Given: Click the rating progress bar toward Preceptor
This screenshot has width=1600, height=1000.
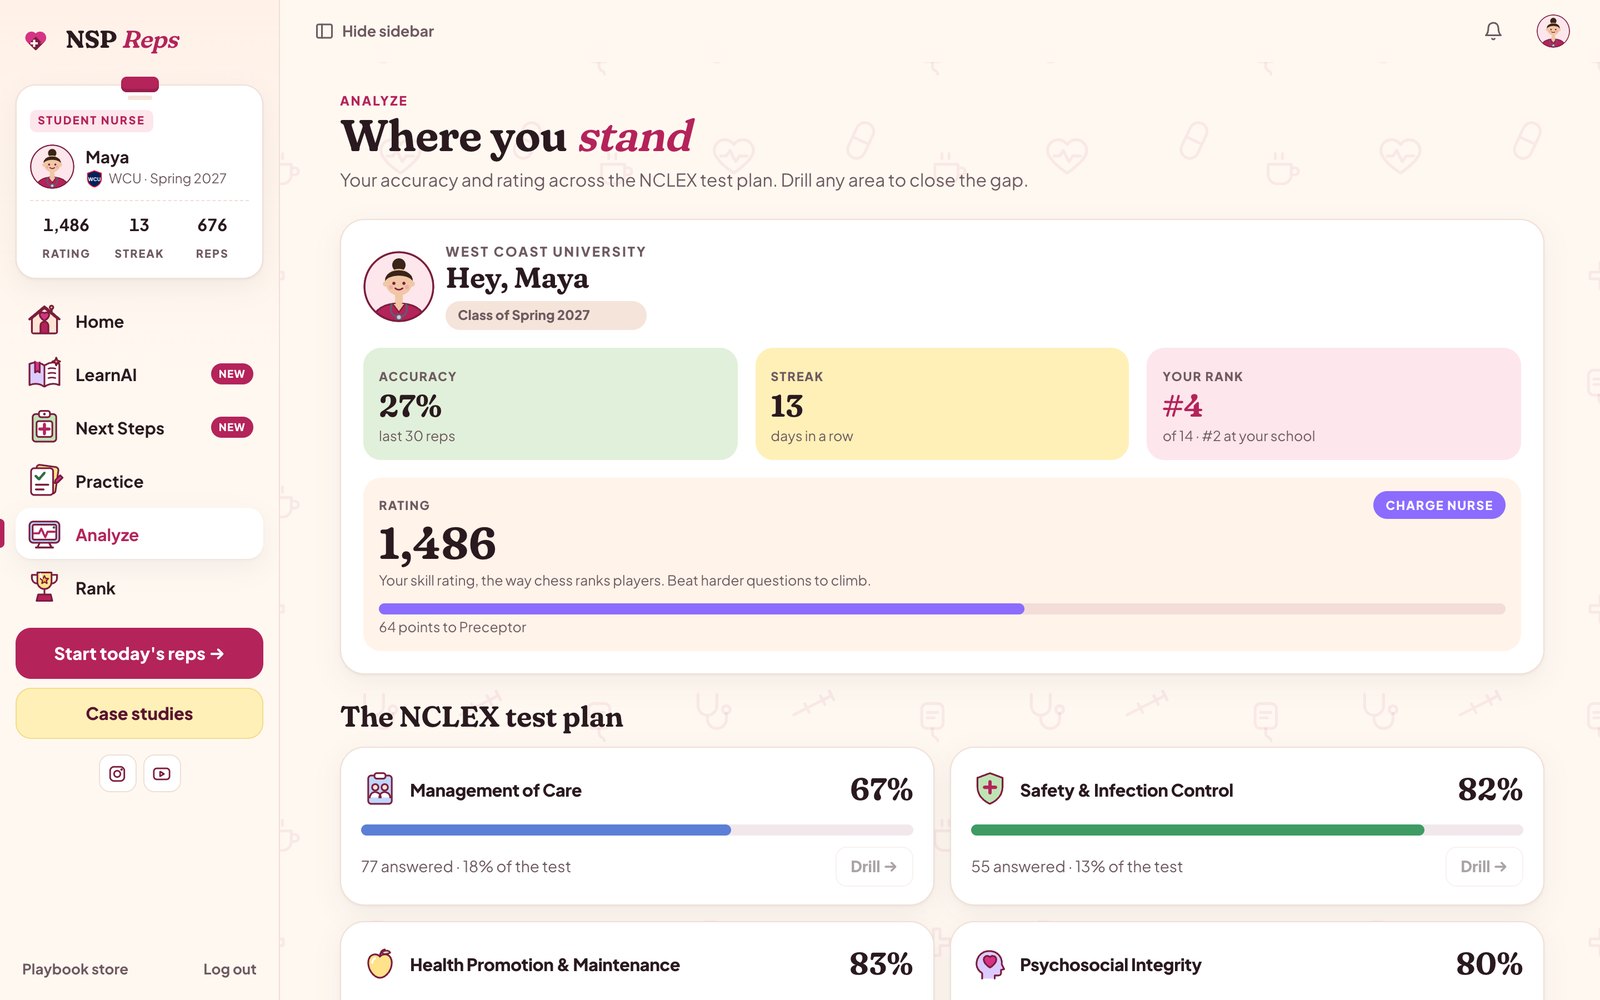Looking at the screenshot, I should [942, 609].
